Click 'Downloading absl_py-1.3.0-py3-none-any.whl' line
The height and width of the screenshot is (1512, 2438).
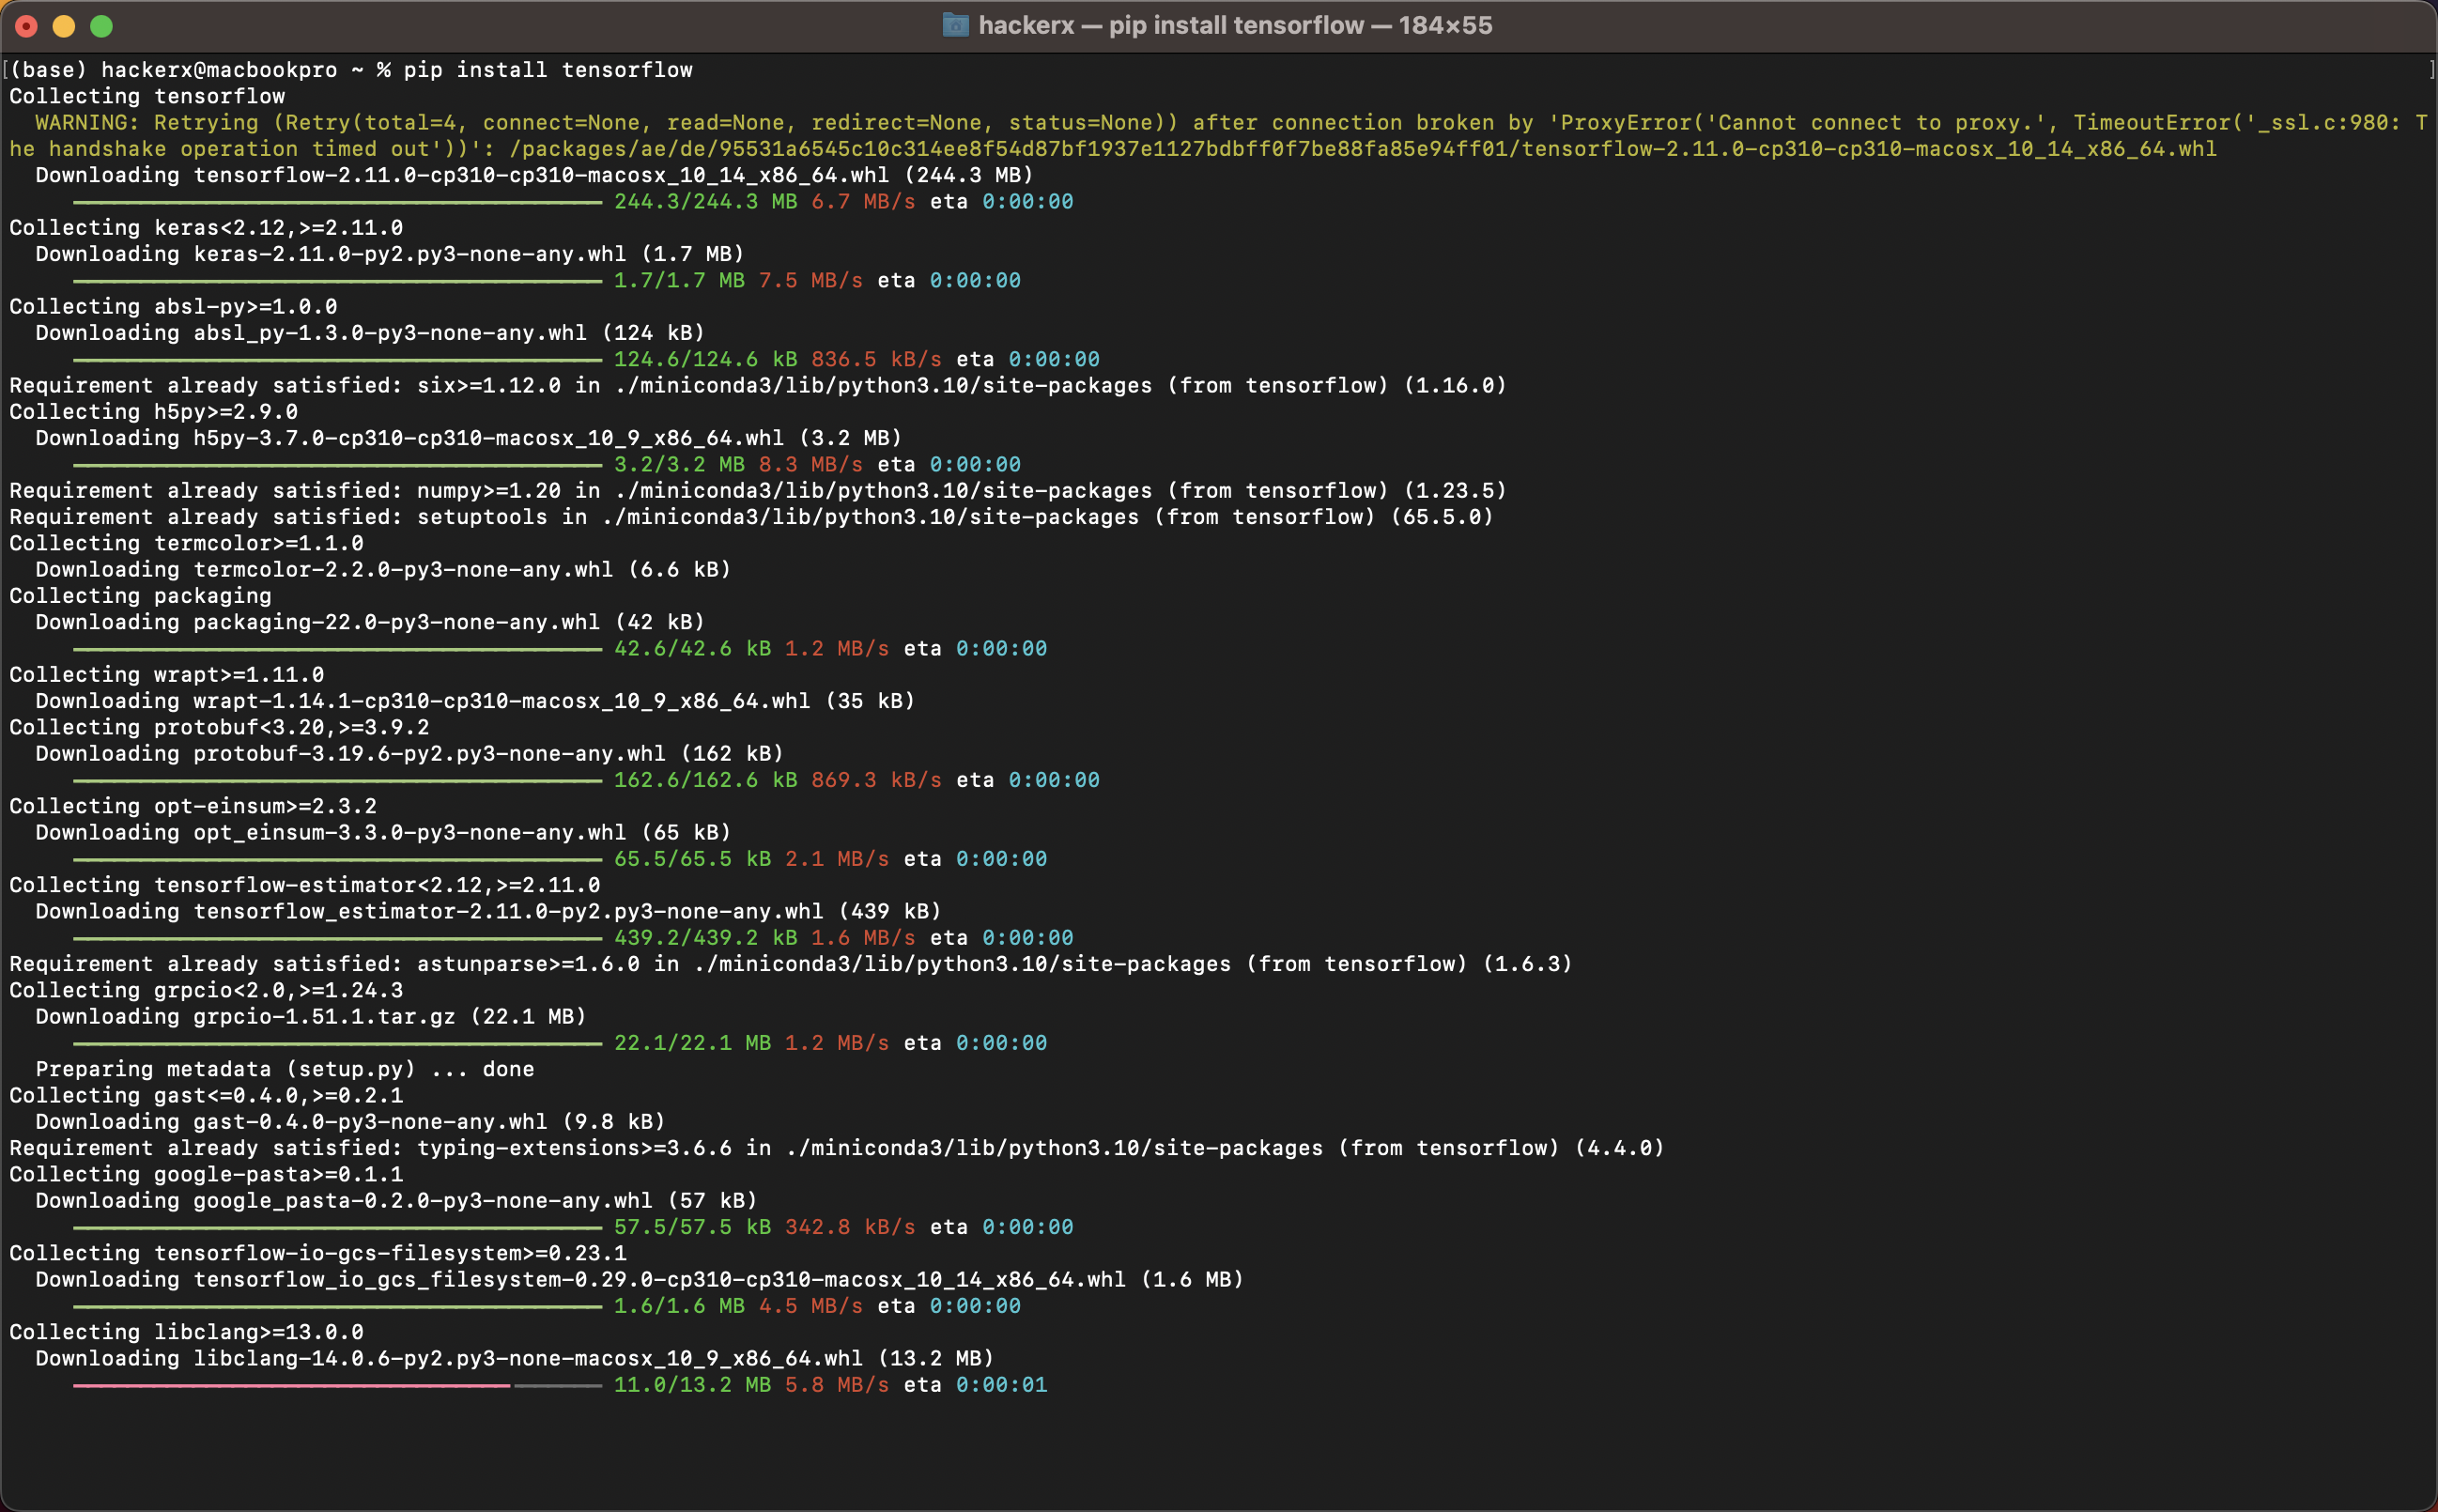click(370, 333)
